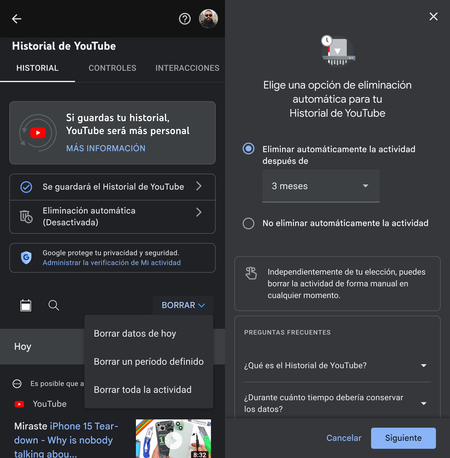Open help via the question mark icon

tap(185, 19)
